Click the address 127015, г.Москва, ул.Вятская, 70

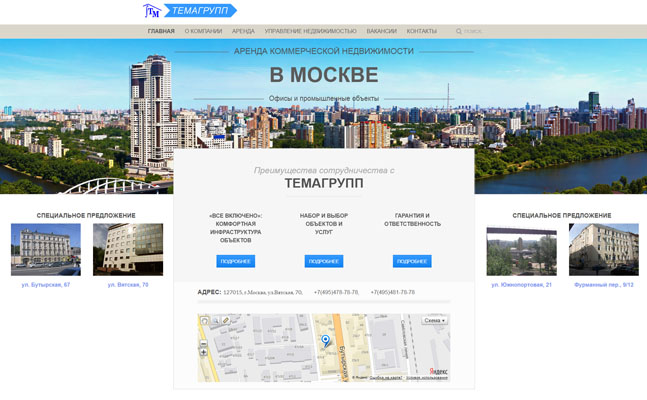[x=263, y=292]
